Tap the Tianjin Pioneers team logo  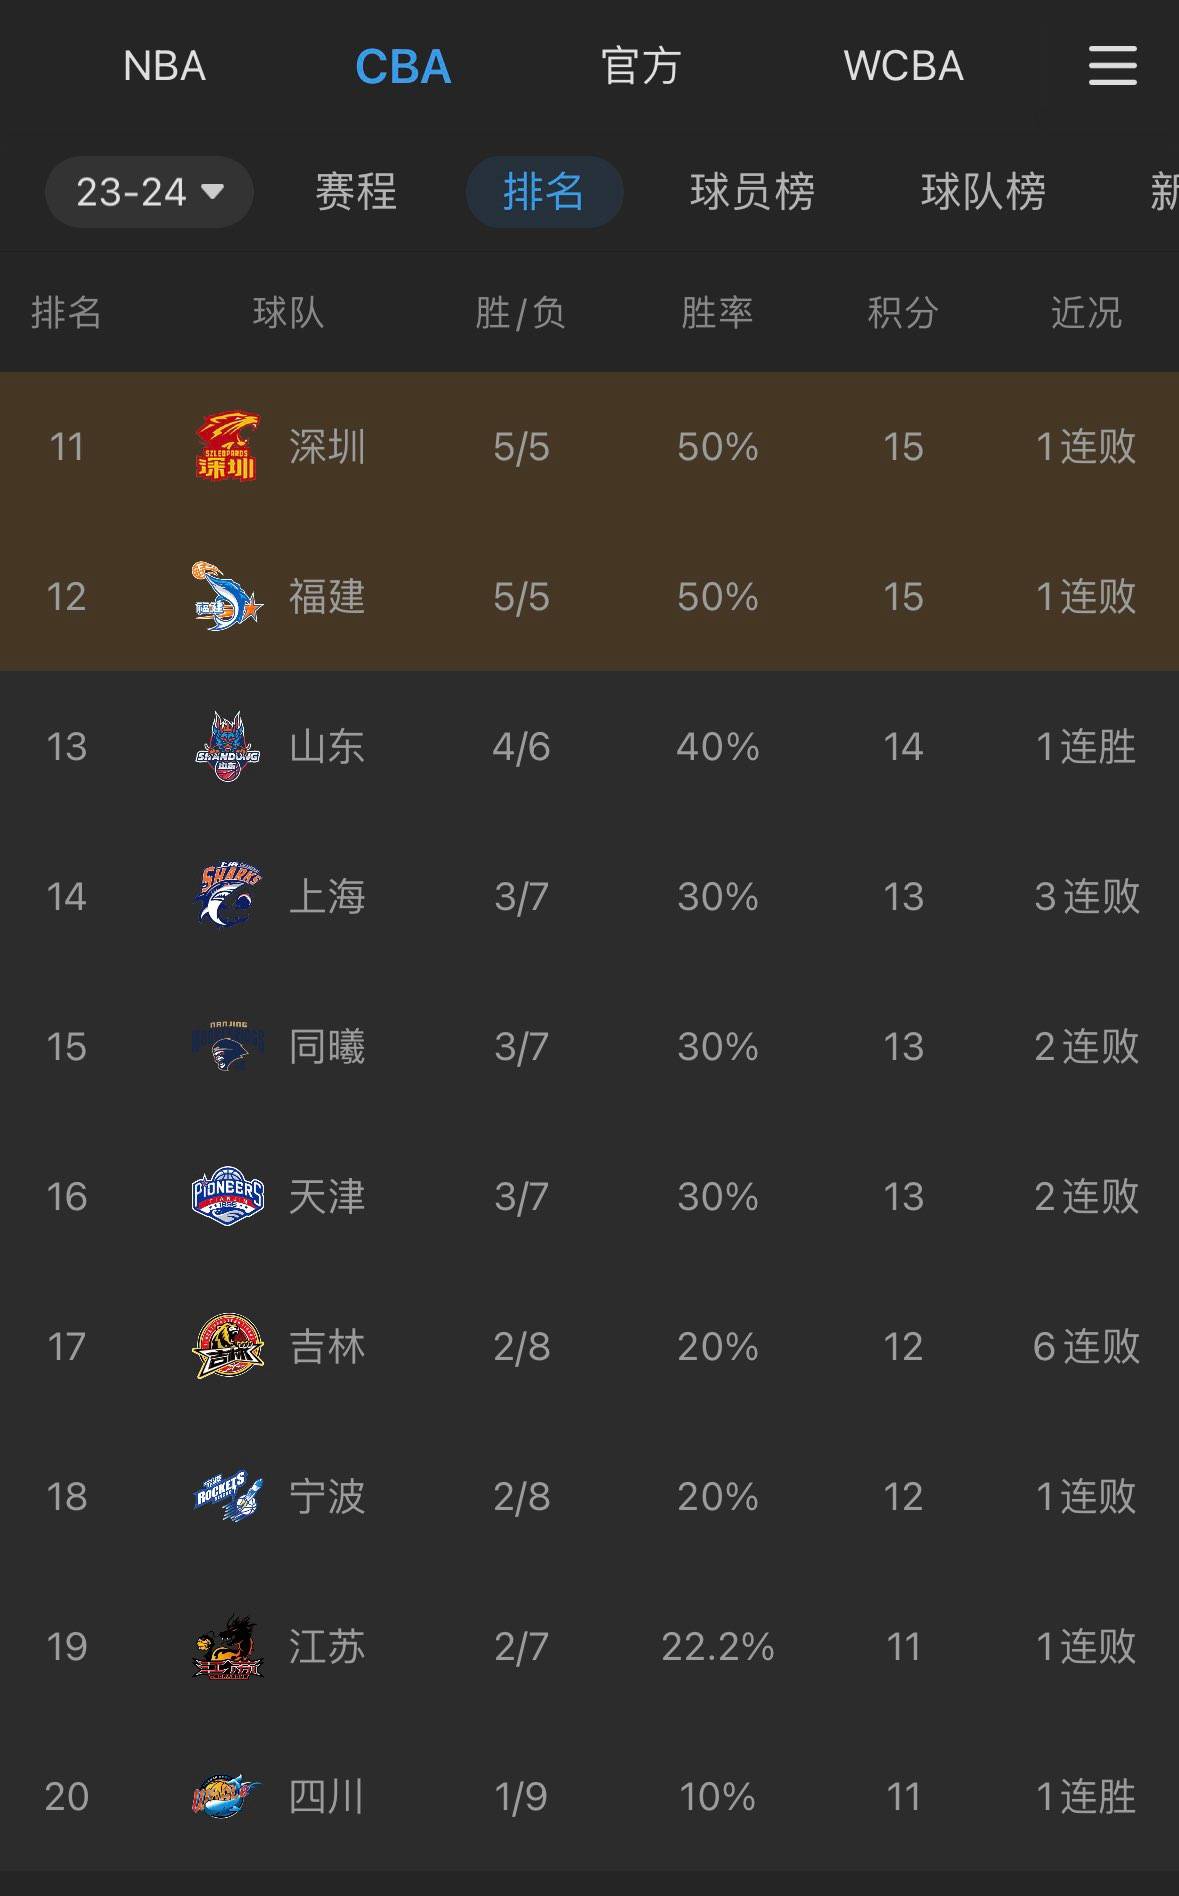click(x=228, y=1196)
